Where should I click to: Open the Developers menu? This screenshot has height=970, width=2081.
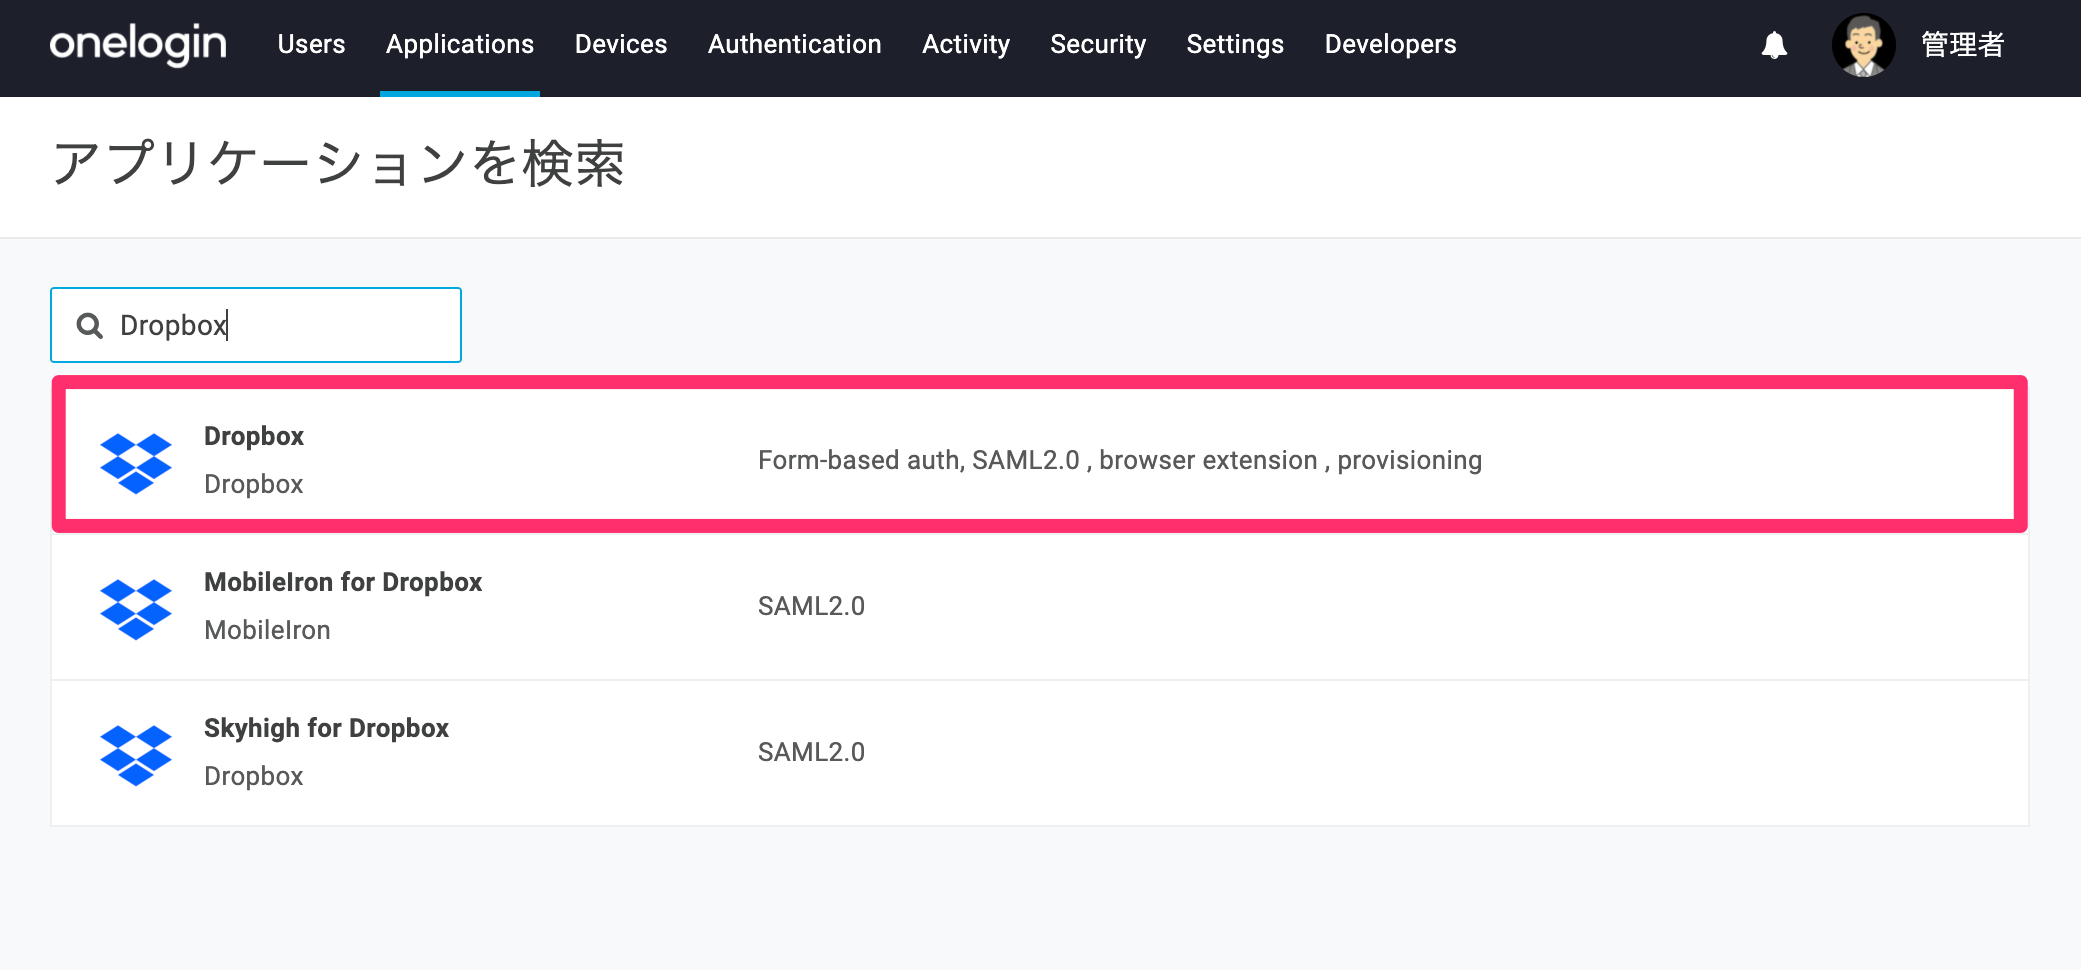pos(1390,44)
